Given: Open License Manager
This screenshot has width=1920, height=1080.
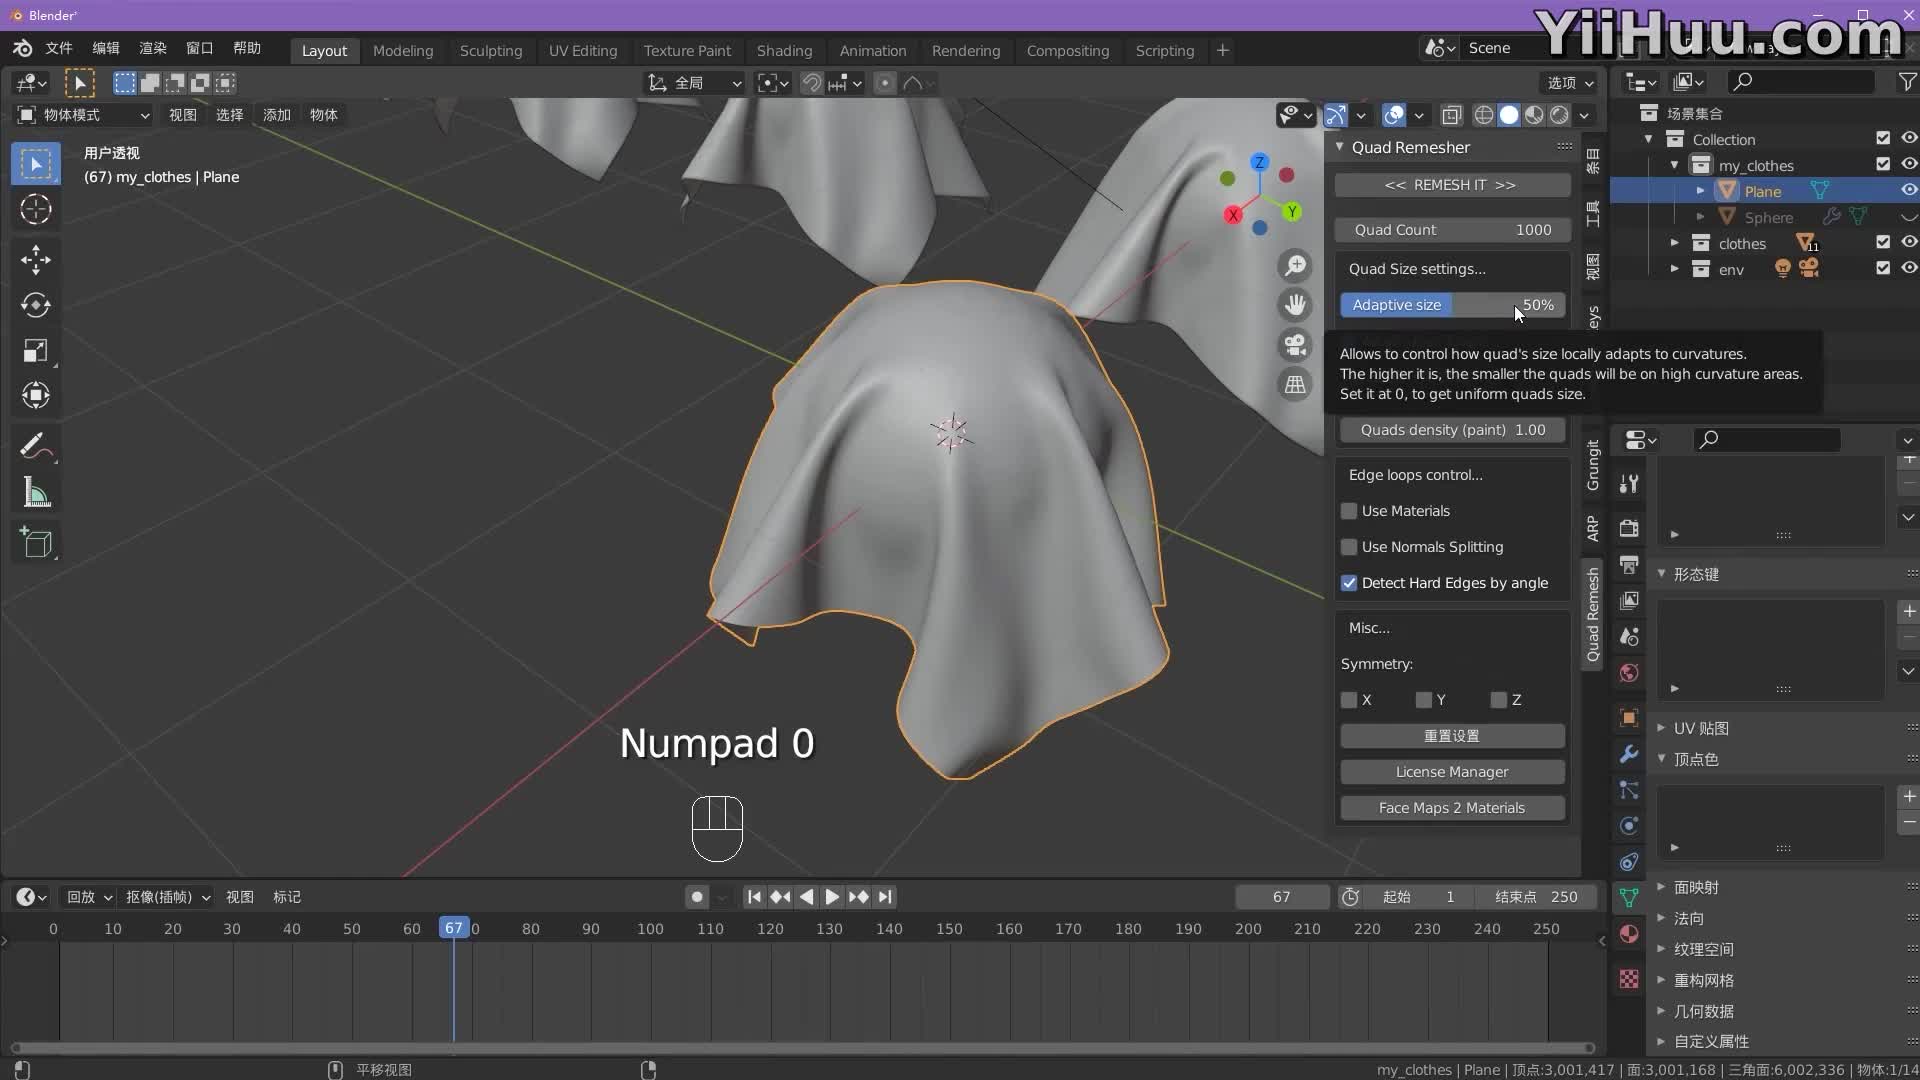Looking at the screenshot, I should pyautogui.click(x=1451, y=772).
